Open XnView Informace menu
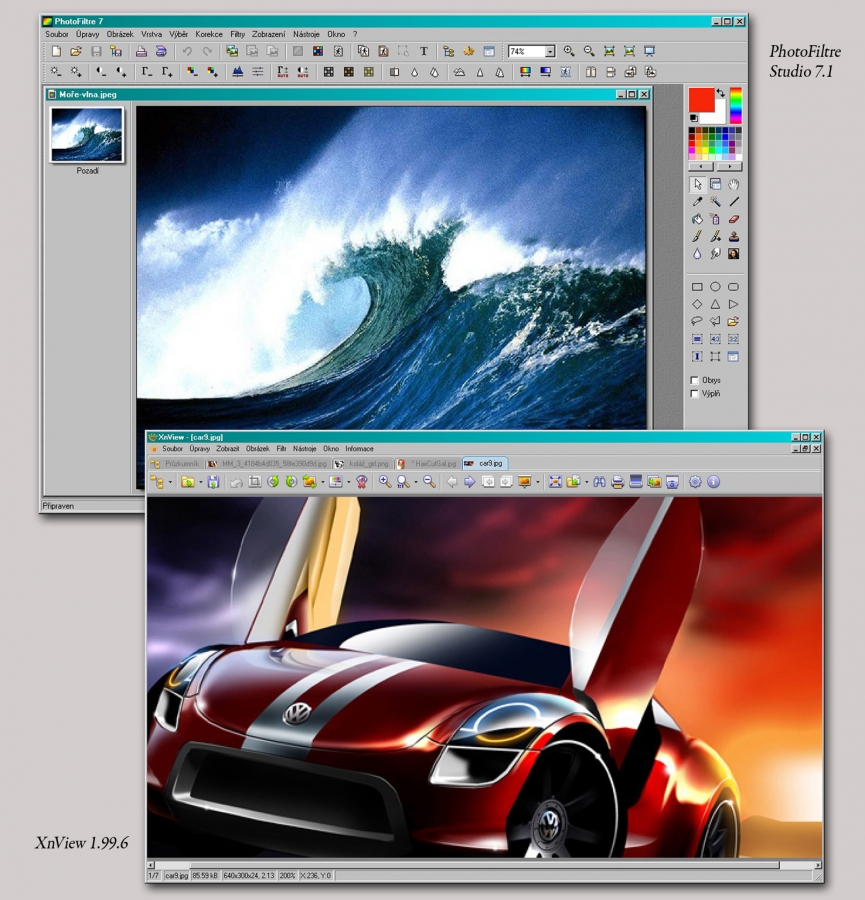Viewport: 865px width, 900px height. pyautogui.click(x=359, y=449)
